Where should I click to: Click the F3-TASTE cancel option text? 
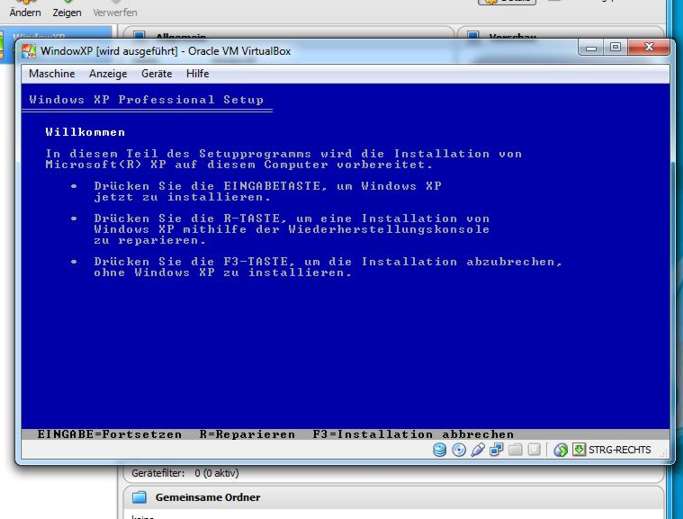[328, 267]
